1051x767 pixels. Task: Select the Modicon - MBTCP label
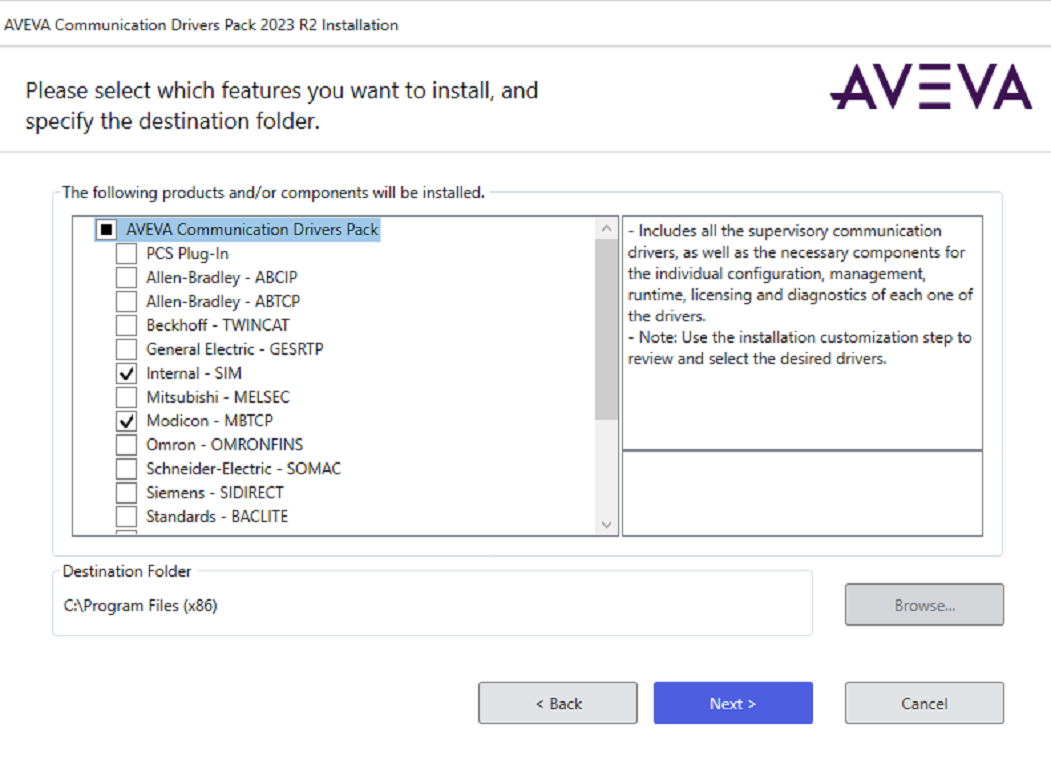(210, 421)
